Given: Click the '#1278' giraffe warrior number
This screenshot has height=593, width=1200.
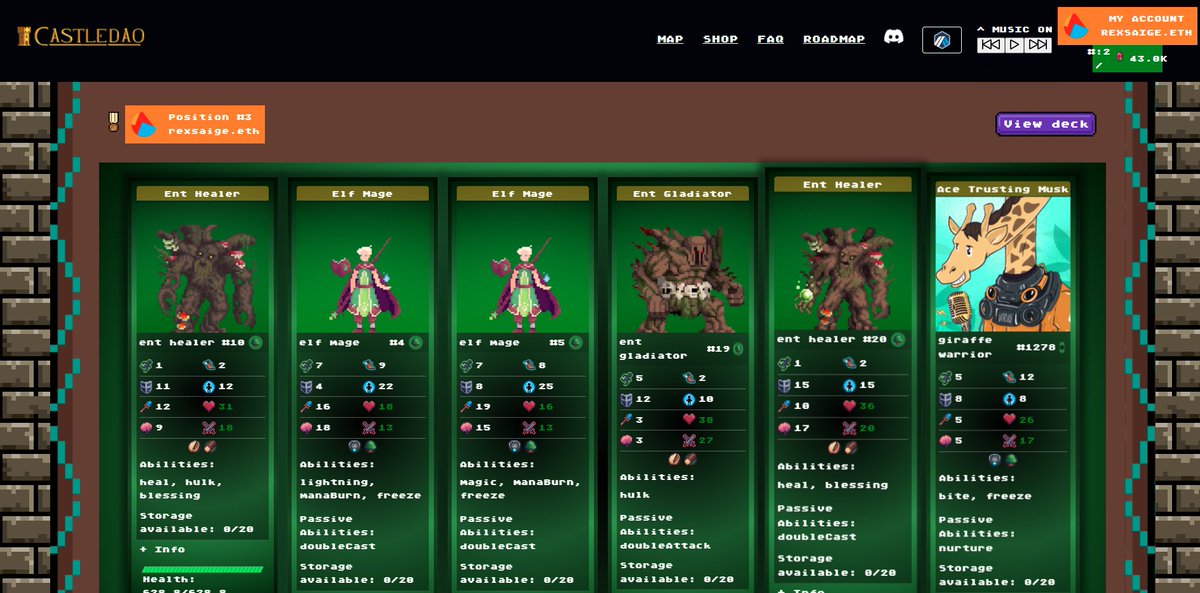Looking at the screenshot, I should click(x=1036, y=347).
